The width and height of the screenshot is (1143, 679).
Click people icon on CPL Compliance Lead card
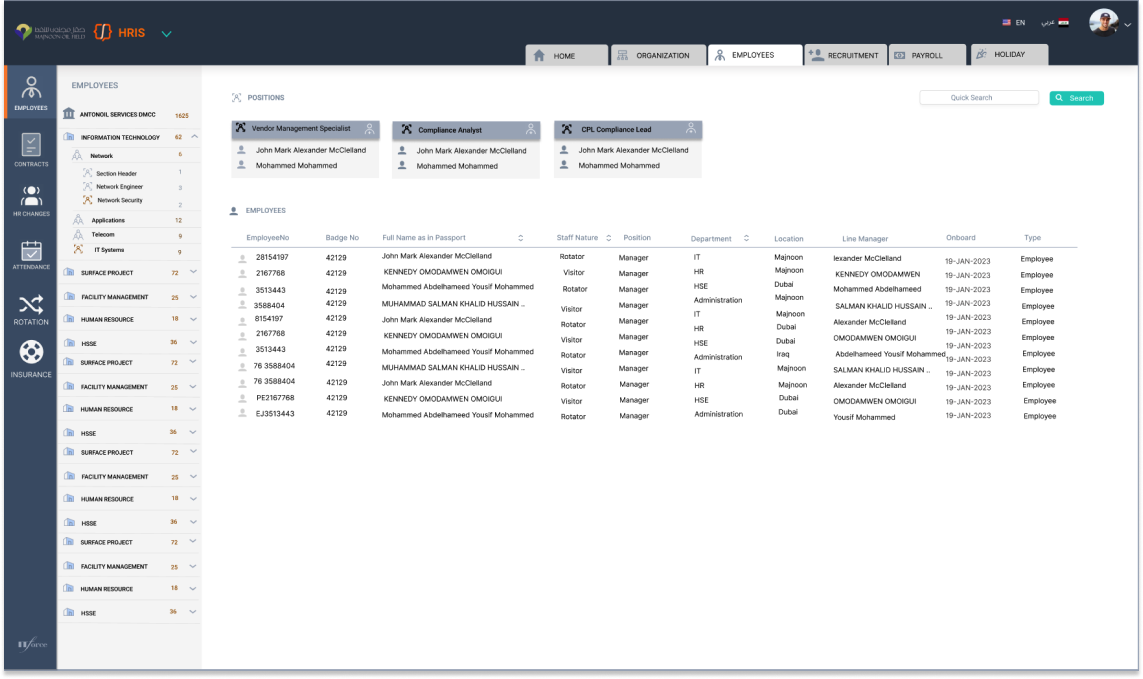pyautogui.click(x=691, y=129)
